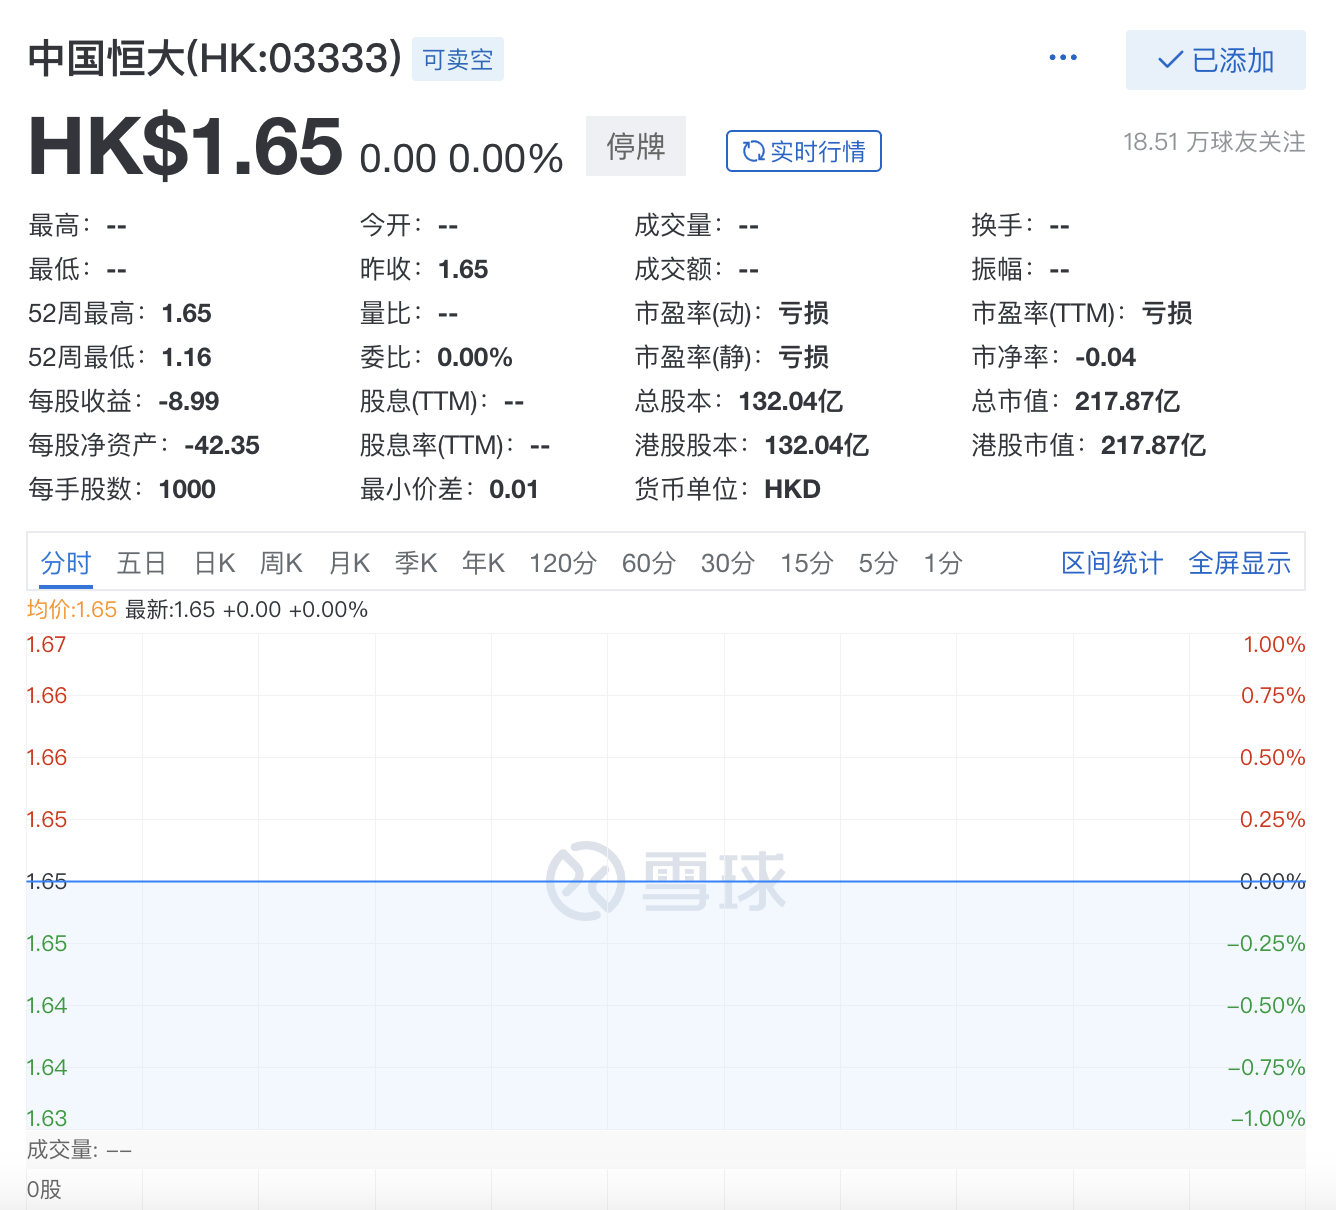Click the 总市值 value 217.87亿
Viewport: 1336px width, 1210px height.
[x=1128, y=401]
